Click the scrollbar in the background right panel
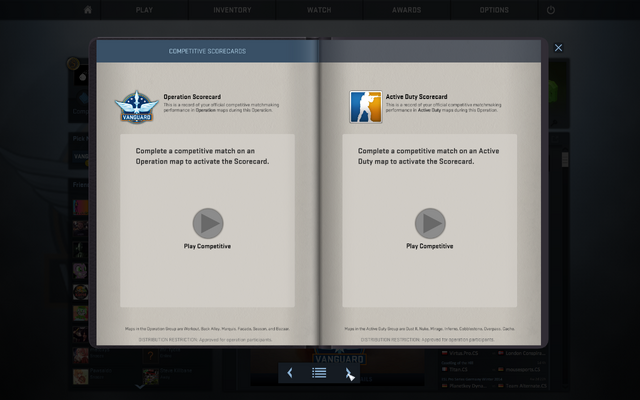 (x=565, y=160)
